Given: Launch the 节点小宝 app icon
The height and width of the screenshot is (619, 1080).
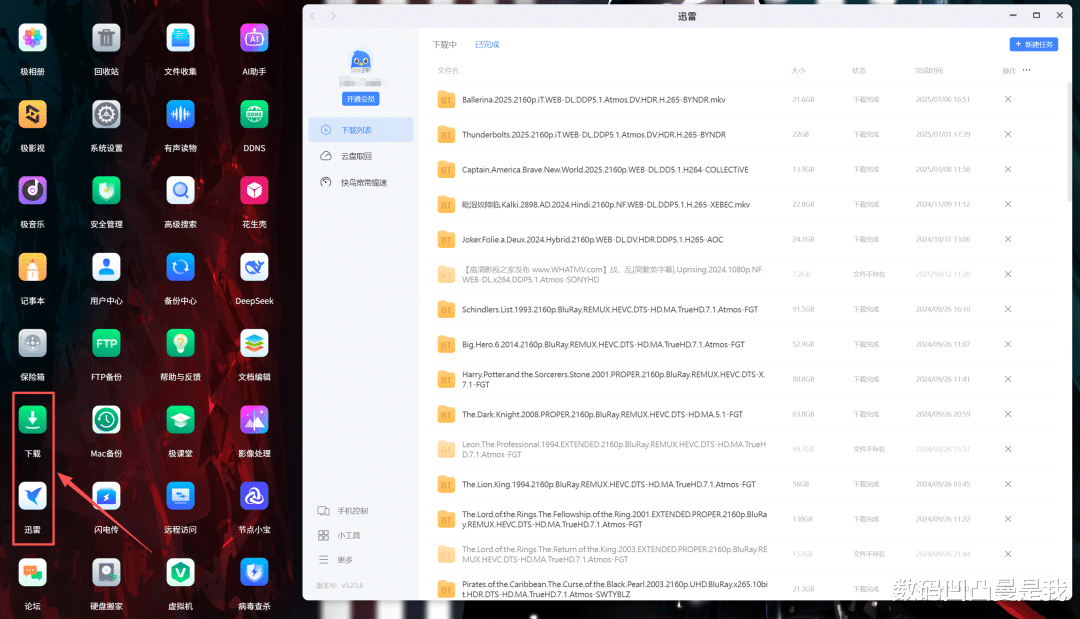Looking at the screenshot, I should coord(254,496).
